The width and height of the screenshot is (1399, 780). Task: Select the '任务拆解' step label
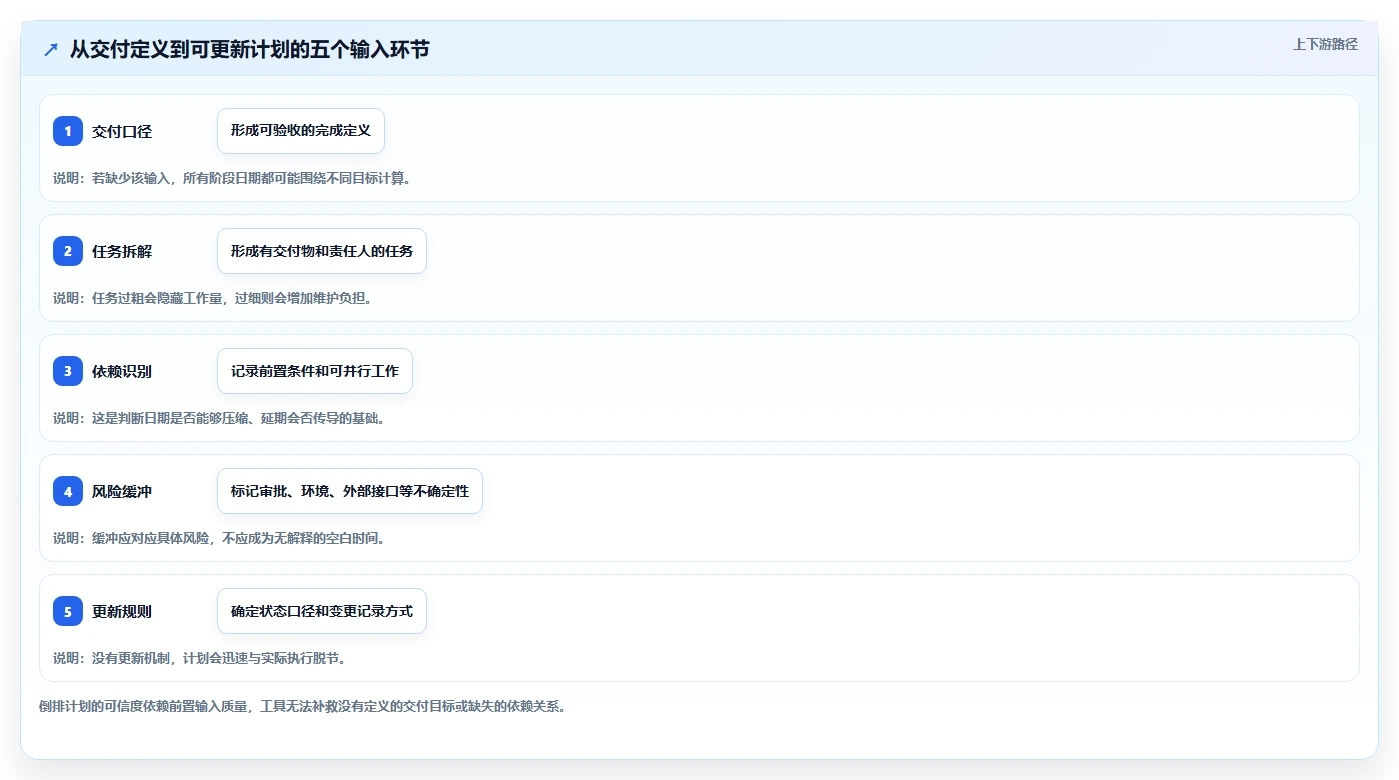[x=122, y=251]
